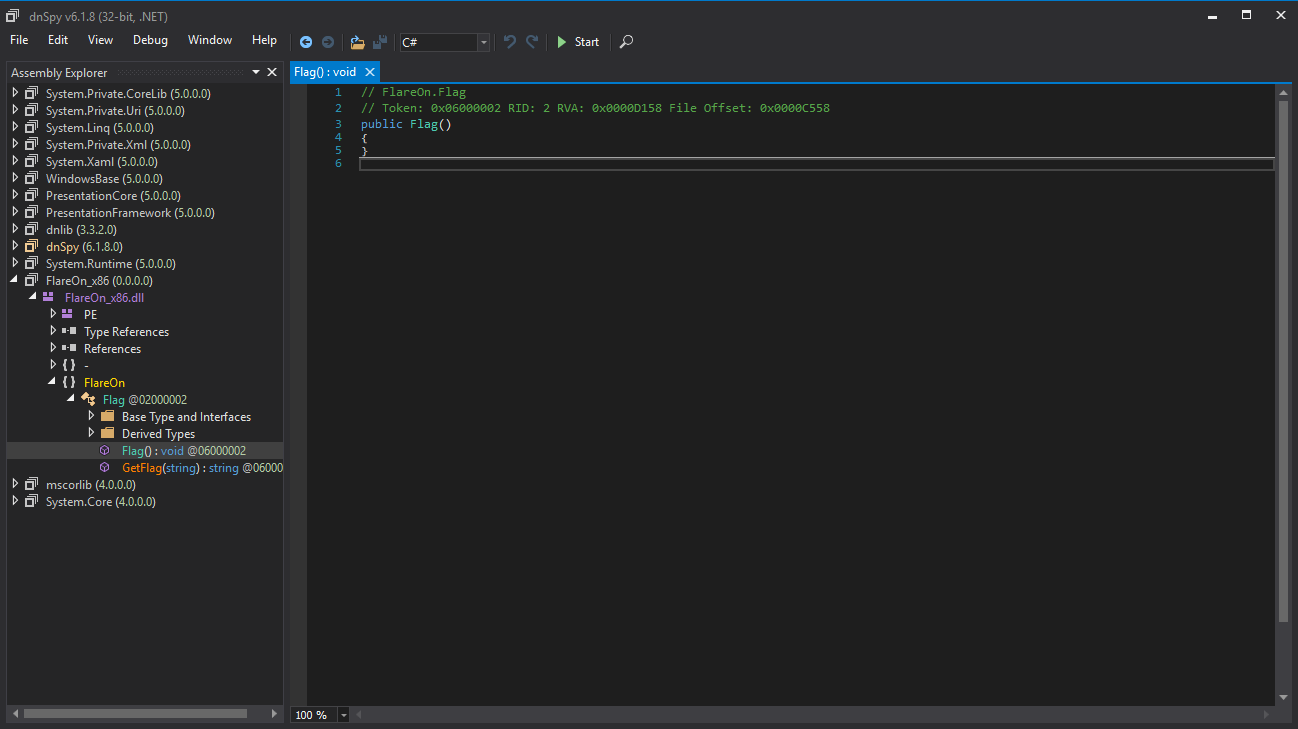
Task: Click the navigate Back arrow icon
Action: click(306, 42)
